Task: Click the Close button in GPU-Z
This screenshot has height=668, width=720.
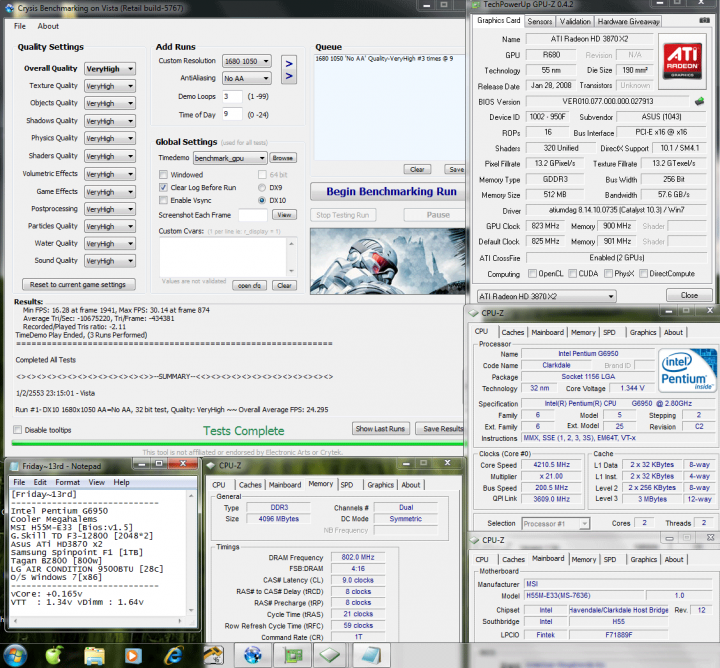Action: (x=689, y=296)
